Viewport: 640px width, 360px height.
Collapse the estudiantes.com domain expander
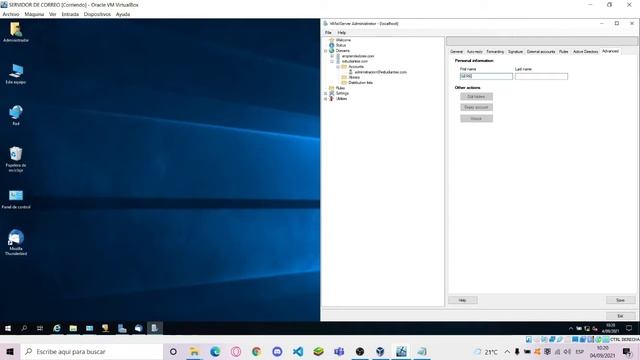click(332, 61)
